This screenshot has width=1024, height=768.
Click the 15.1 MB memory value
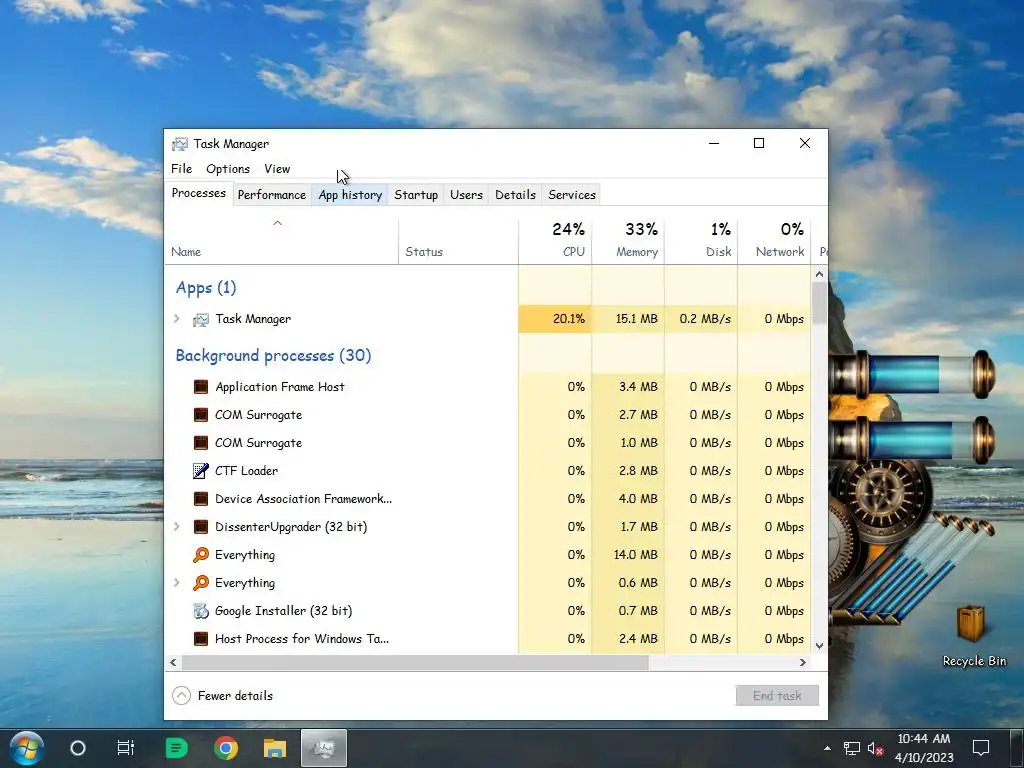[x=636, y=319]
